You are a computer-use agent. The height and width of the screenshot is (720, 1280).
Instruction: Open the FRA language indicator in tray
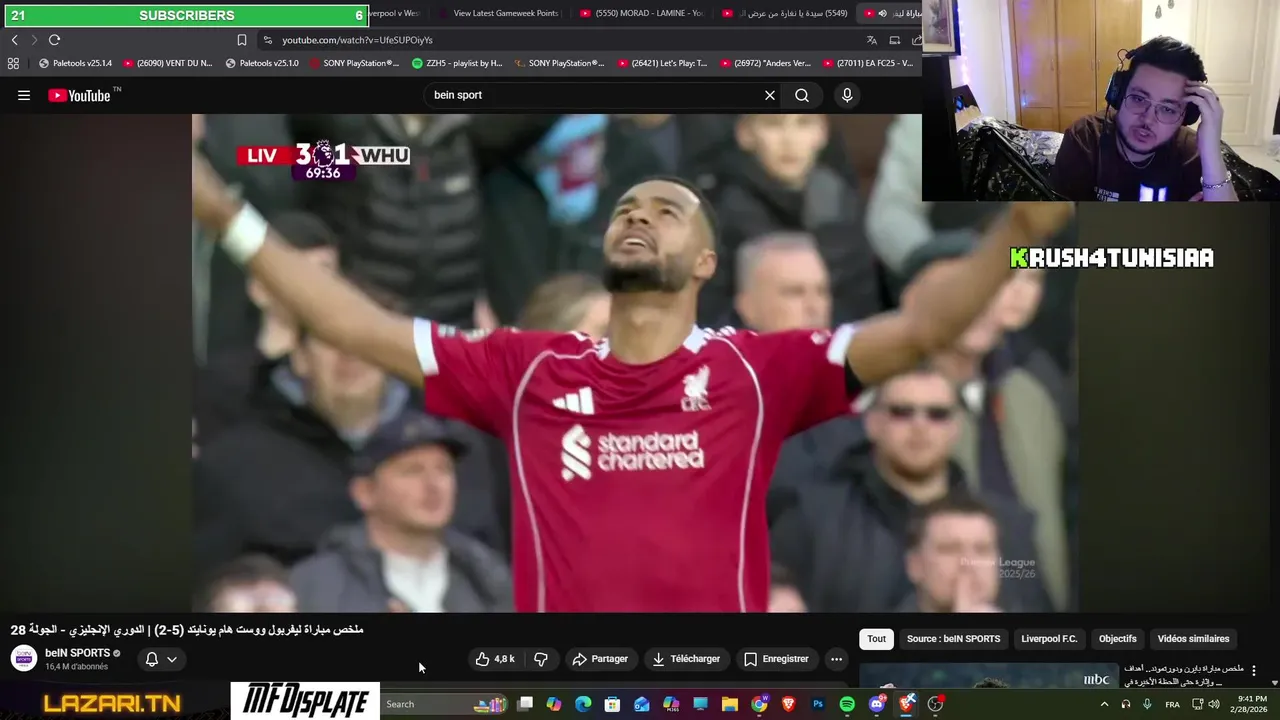tap(1172, 704)
